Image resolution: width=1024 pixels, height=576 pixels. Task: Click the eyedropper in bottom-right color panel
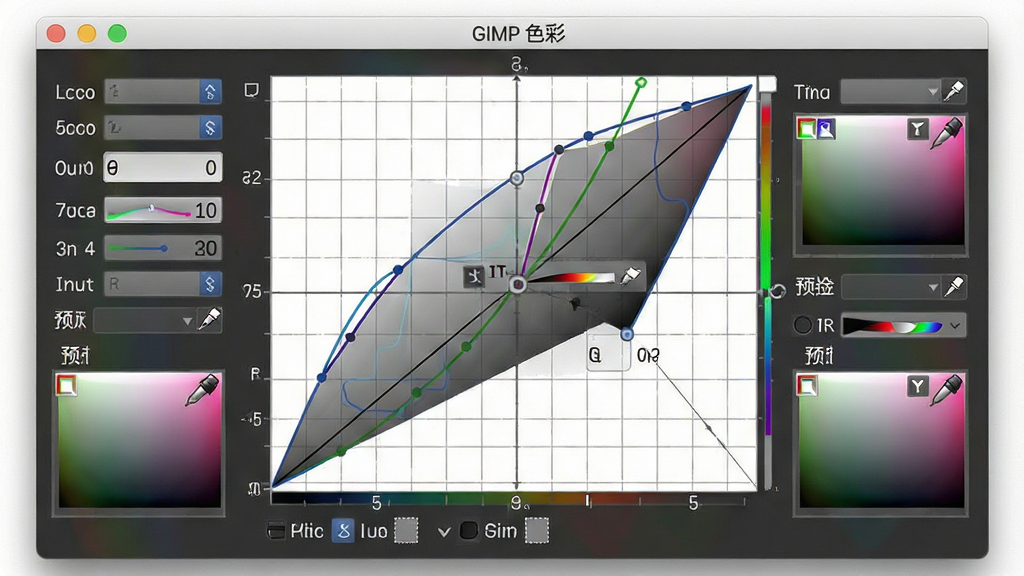(x=946, y=389)
